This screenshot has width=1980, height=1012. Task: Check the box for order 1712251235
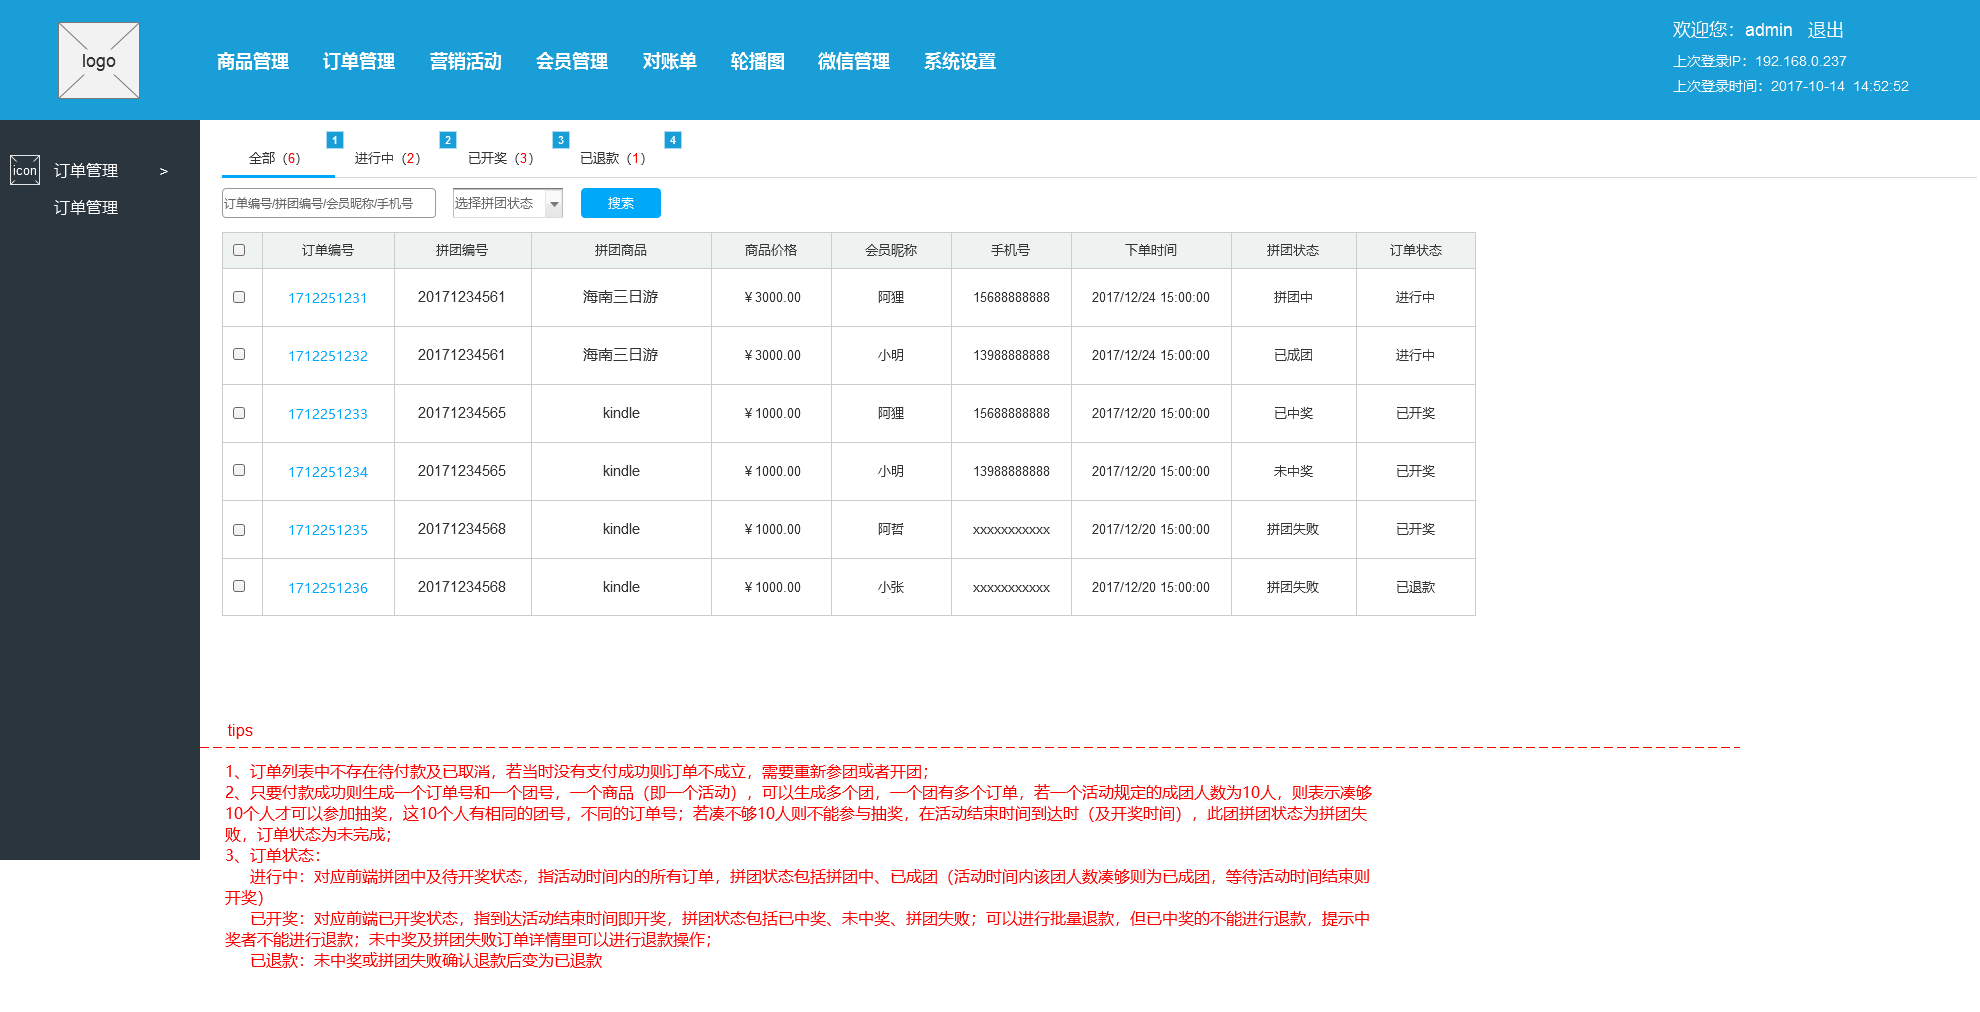tap(239, 530)
